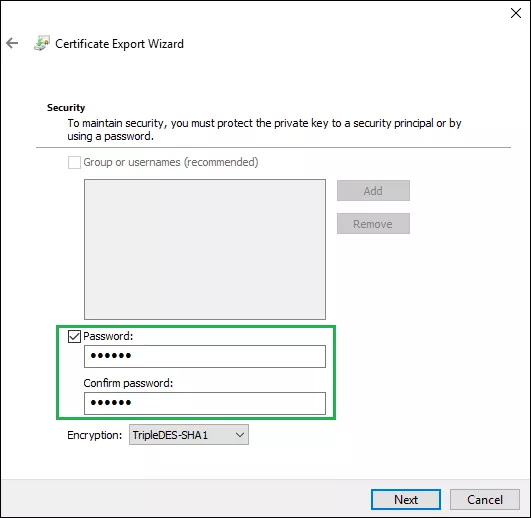This screenshot has width=531, height=518.
Task: Proceed with the Next button
Action: tap(406, 499)
